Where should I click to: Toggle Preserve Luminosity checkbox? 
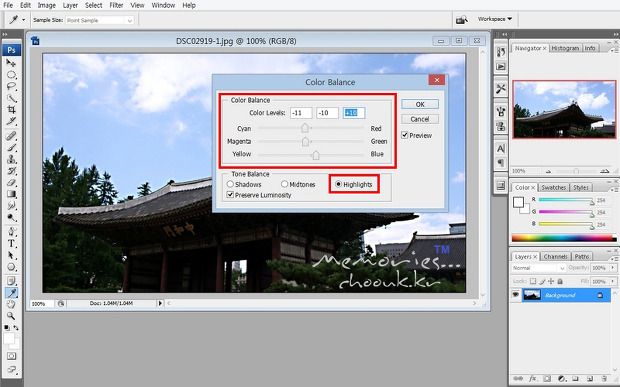coord(230,195)
